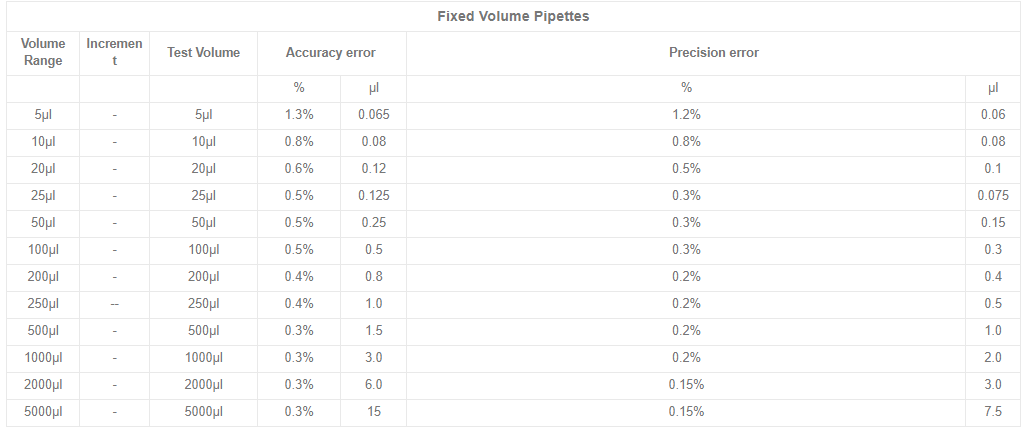Click 2000µl in the Test Volume column

[x=203, y=385]
